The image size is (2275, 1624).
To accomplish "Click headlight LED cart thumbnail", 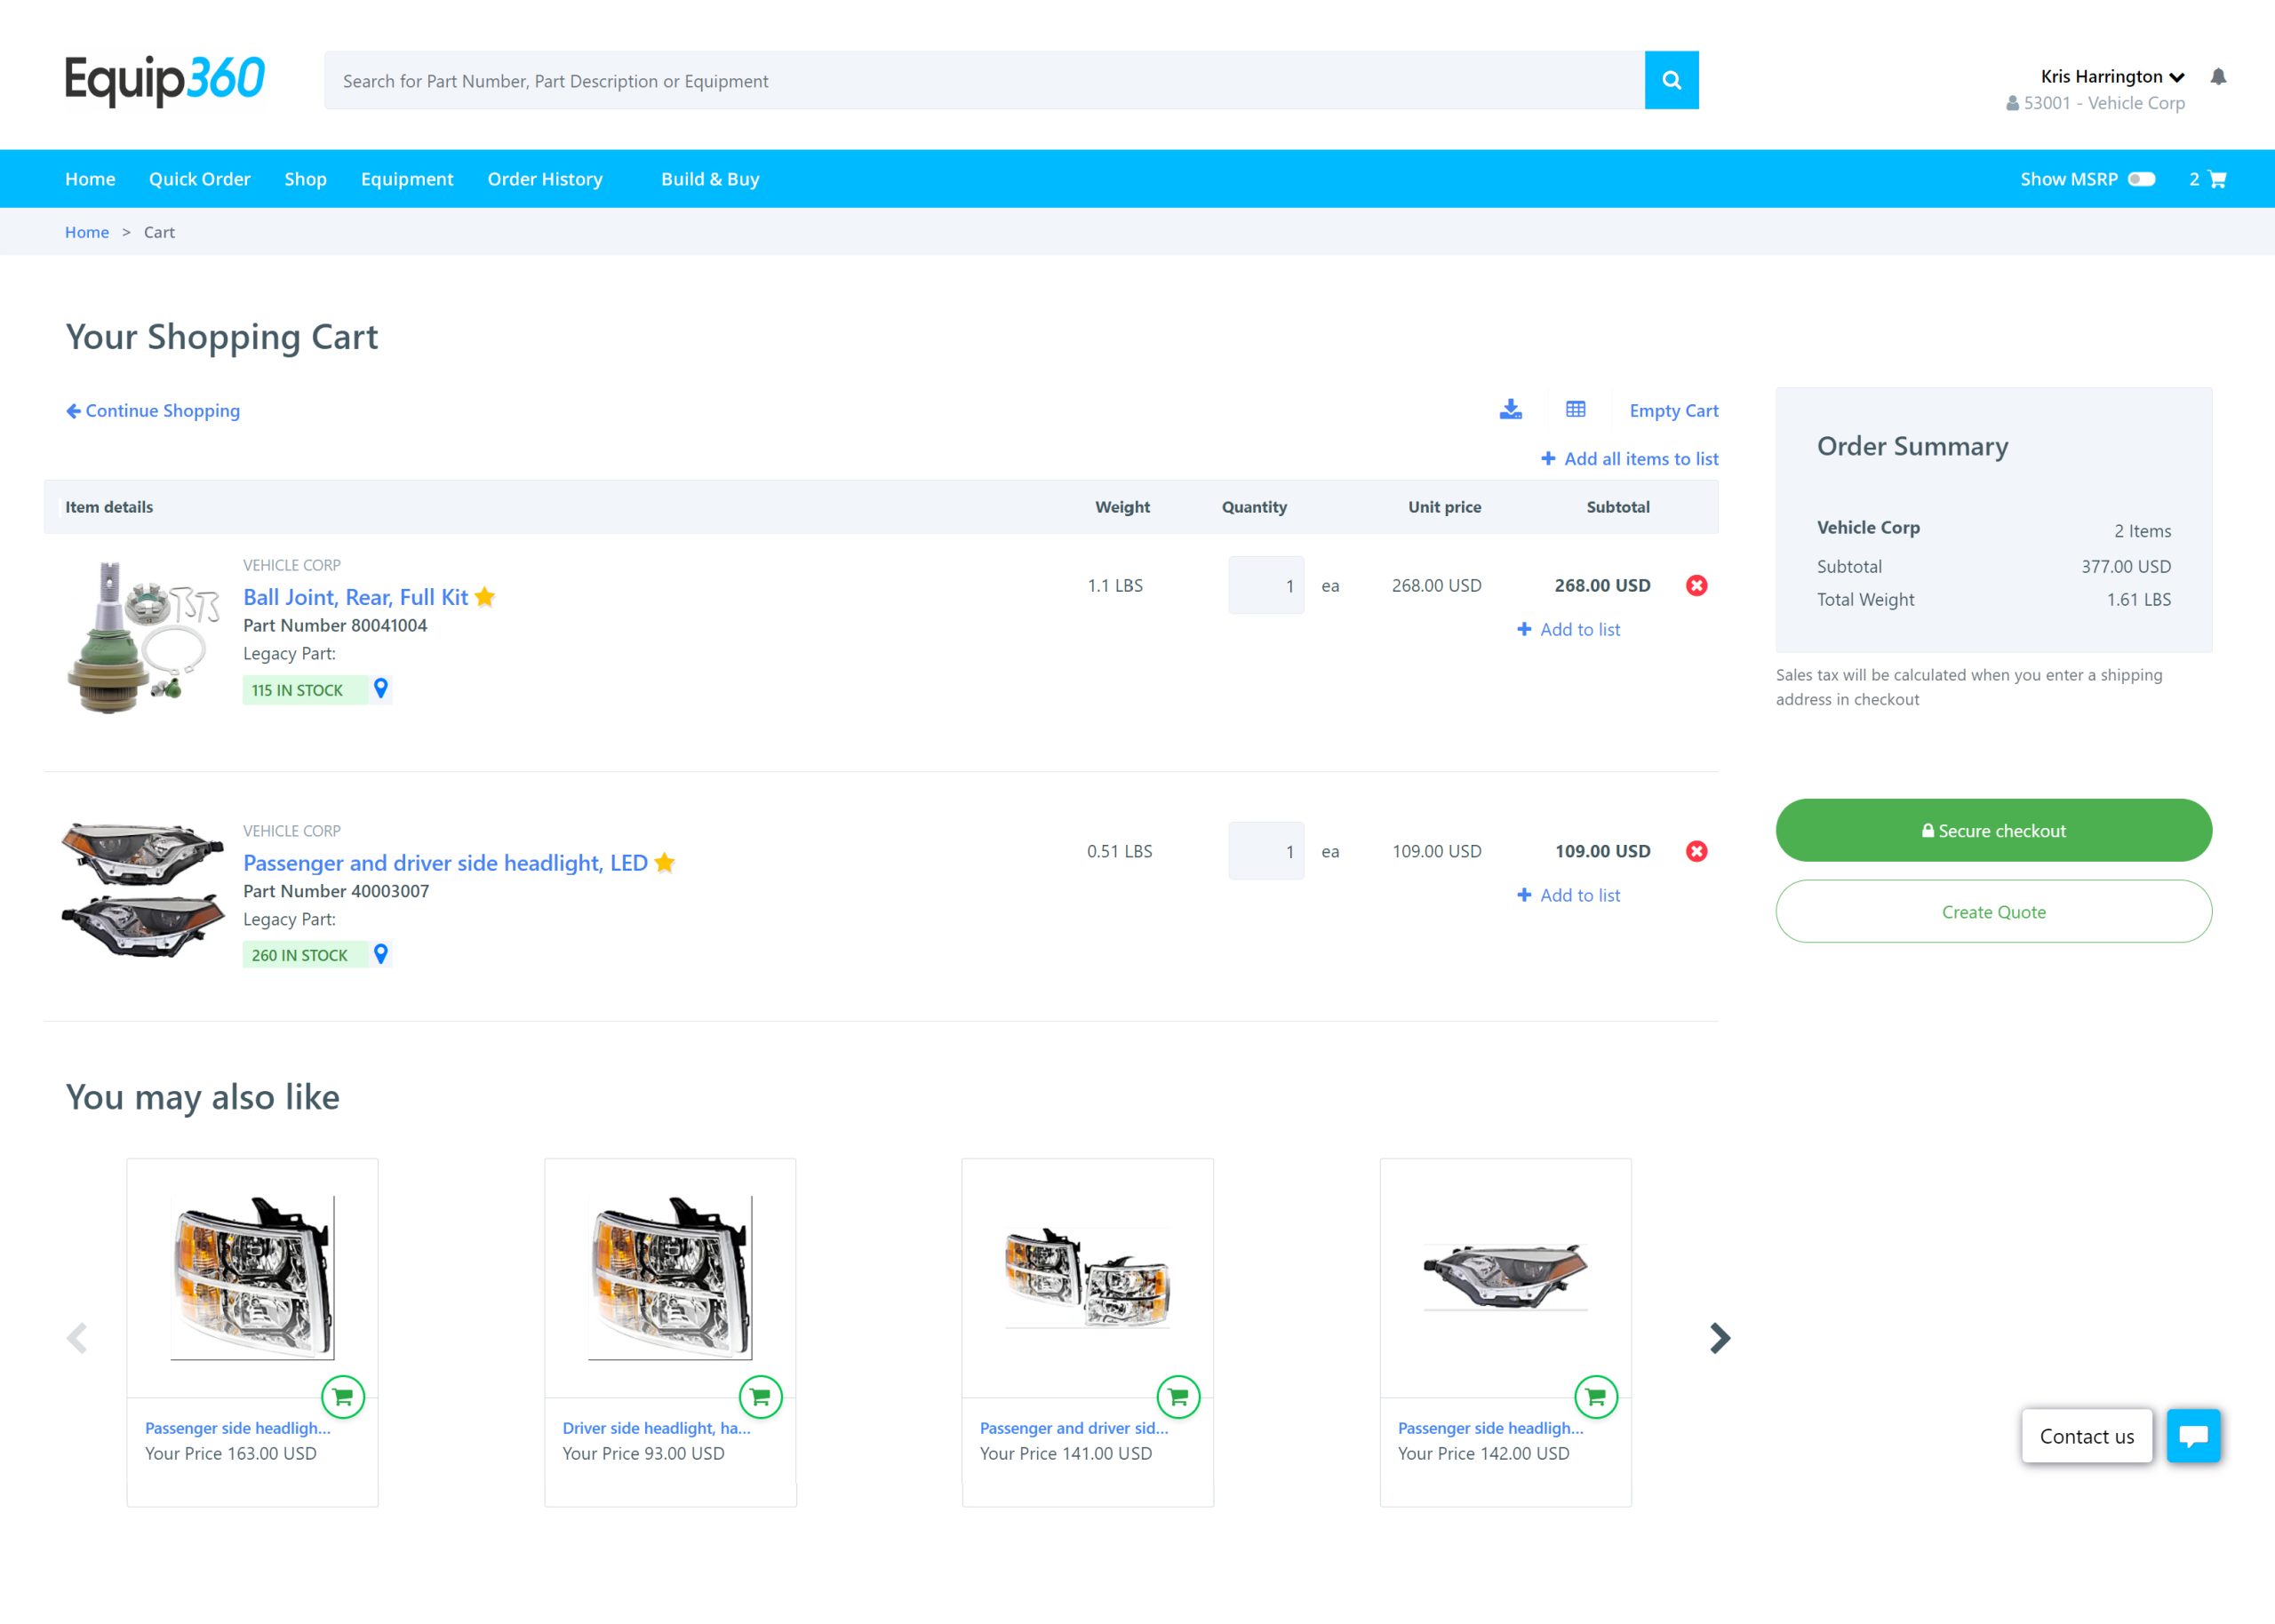I will click(142, 890).
